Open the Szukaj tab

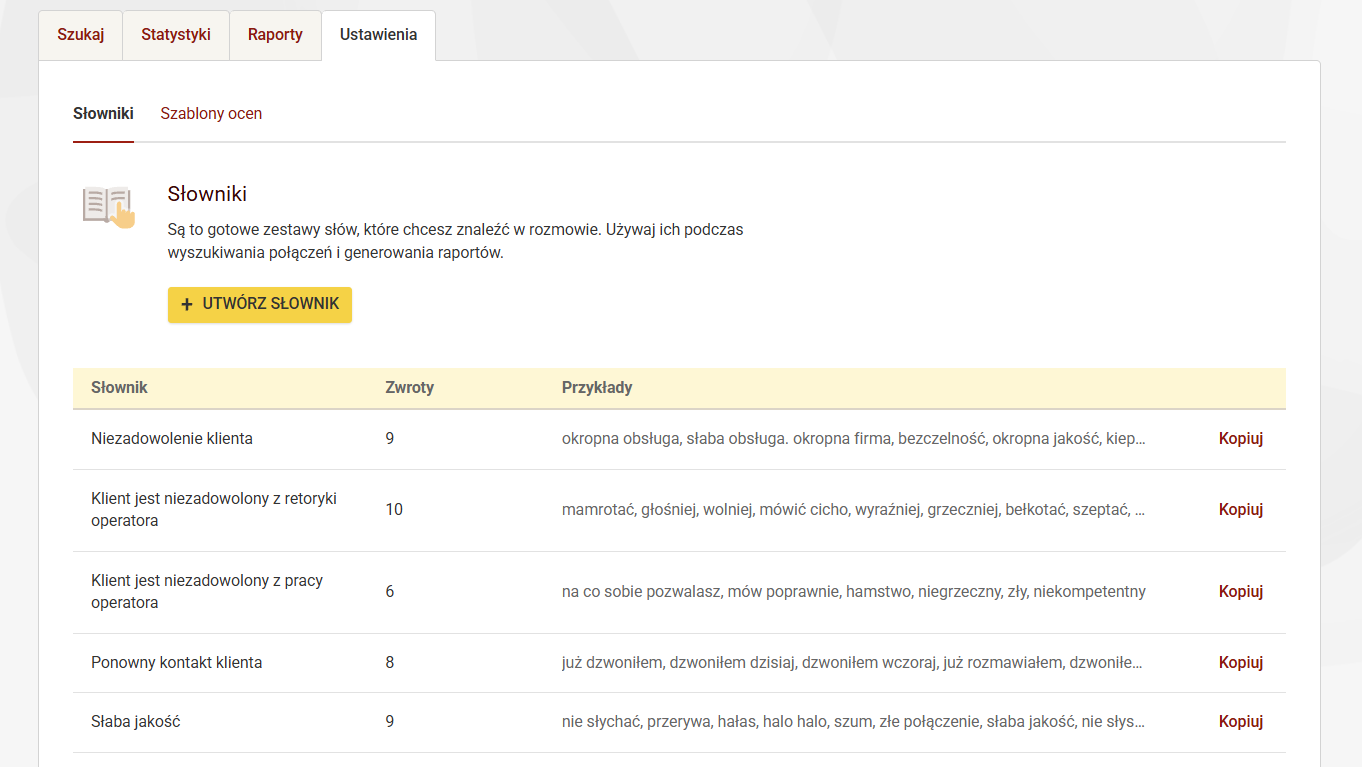pos(80,35)
